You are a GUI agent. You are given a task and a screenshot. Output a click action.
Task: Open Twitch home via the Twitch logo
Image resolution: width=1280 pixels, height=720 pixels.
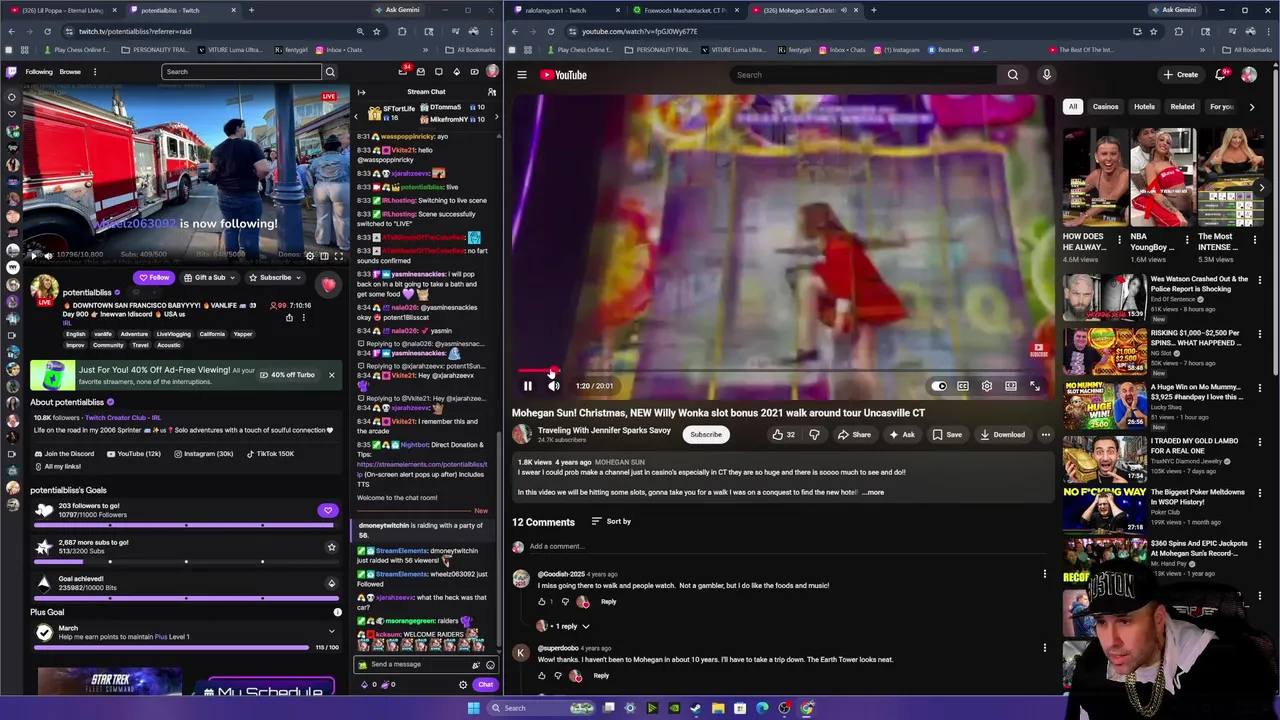coord(12,72)
